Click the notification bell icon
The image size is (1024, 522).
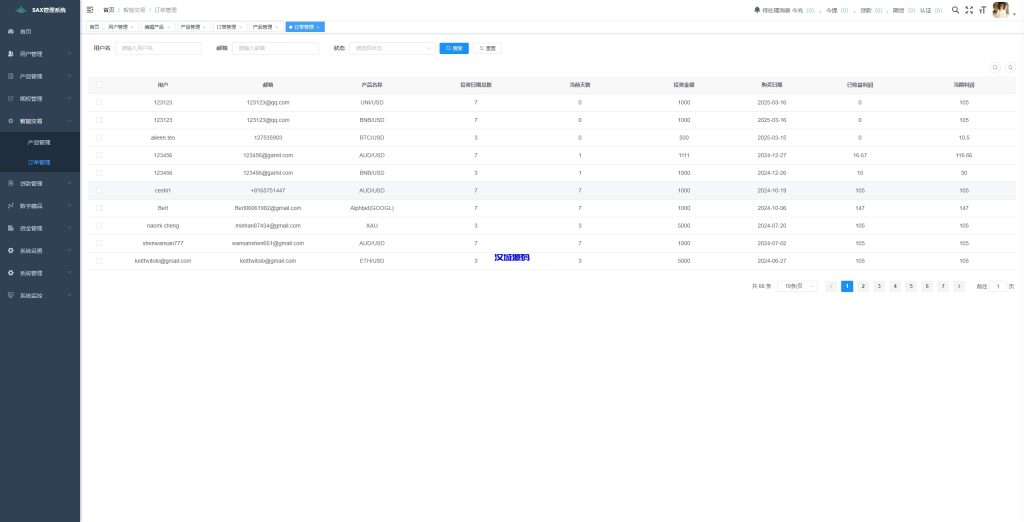click(756, 9)
